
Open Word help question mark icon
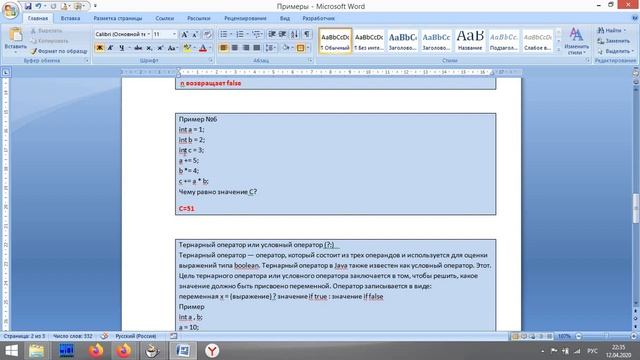[x=635, y=18]
